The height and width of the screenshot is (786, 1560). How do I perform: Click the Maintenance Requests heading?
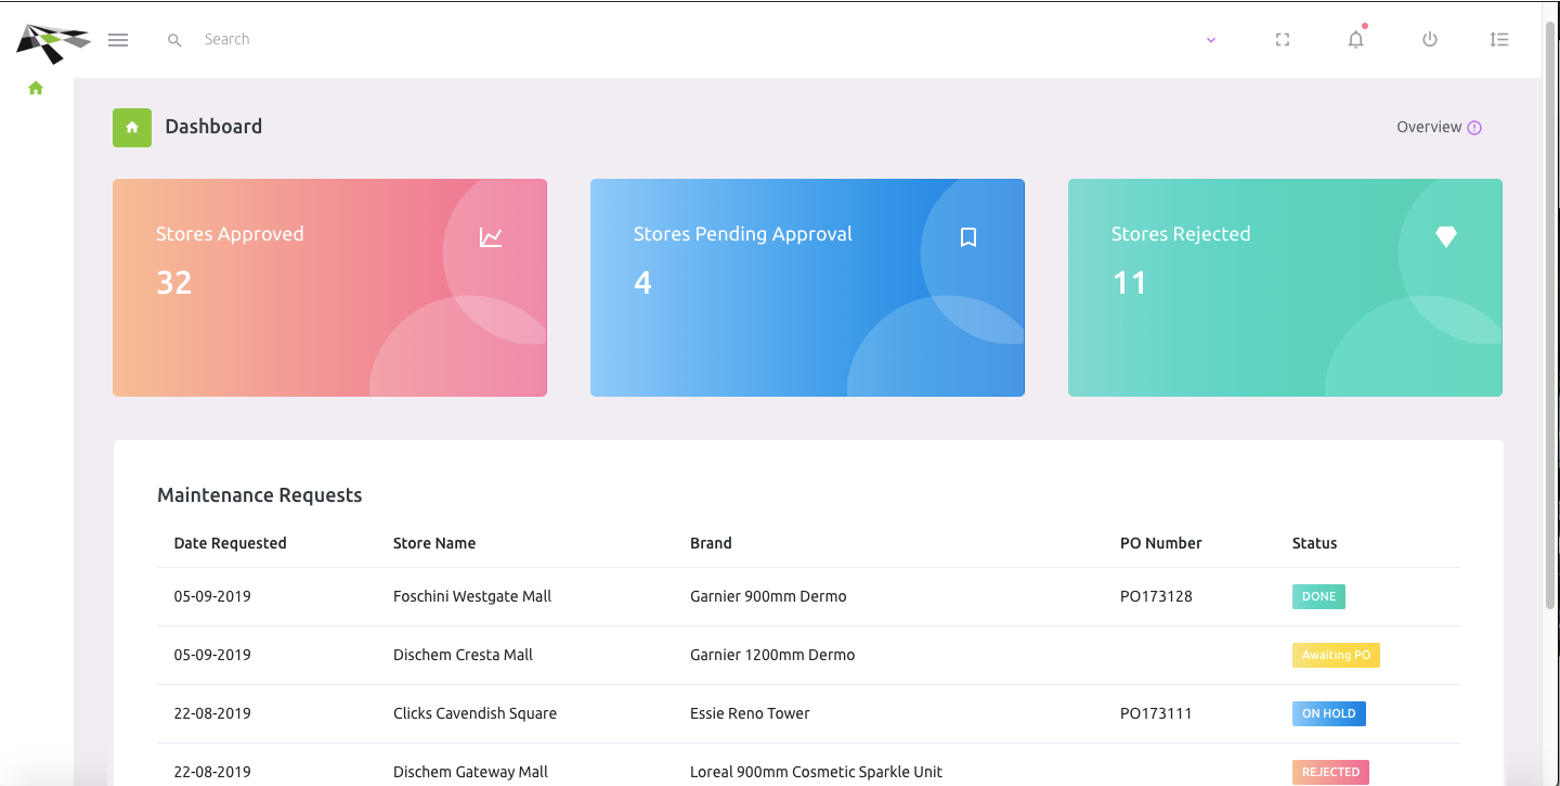coord(260,495)
